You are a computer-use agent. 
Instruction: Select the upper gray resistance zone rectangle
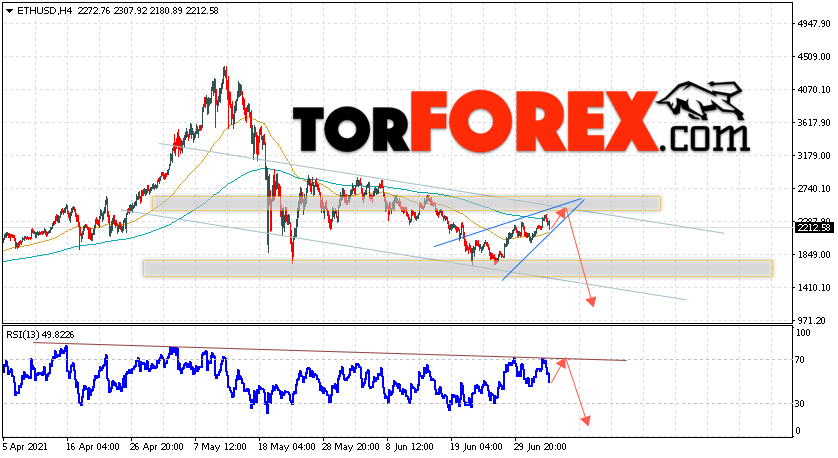point(406,203)
